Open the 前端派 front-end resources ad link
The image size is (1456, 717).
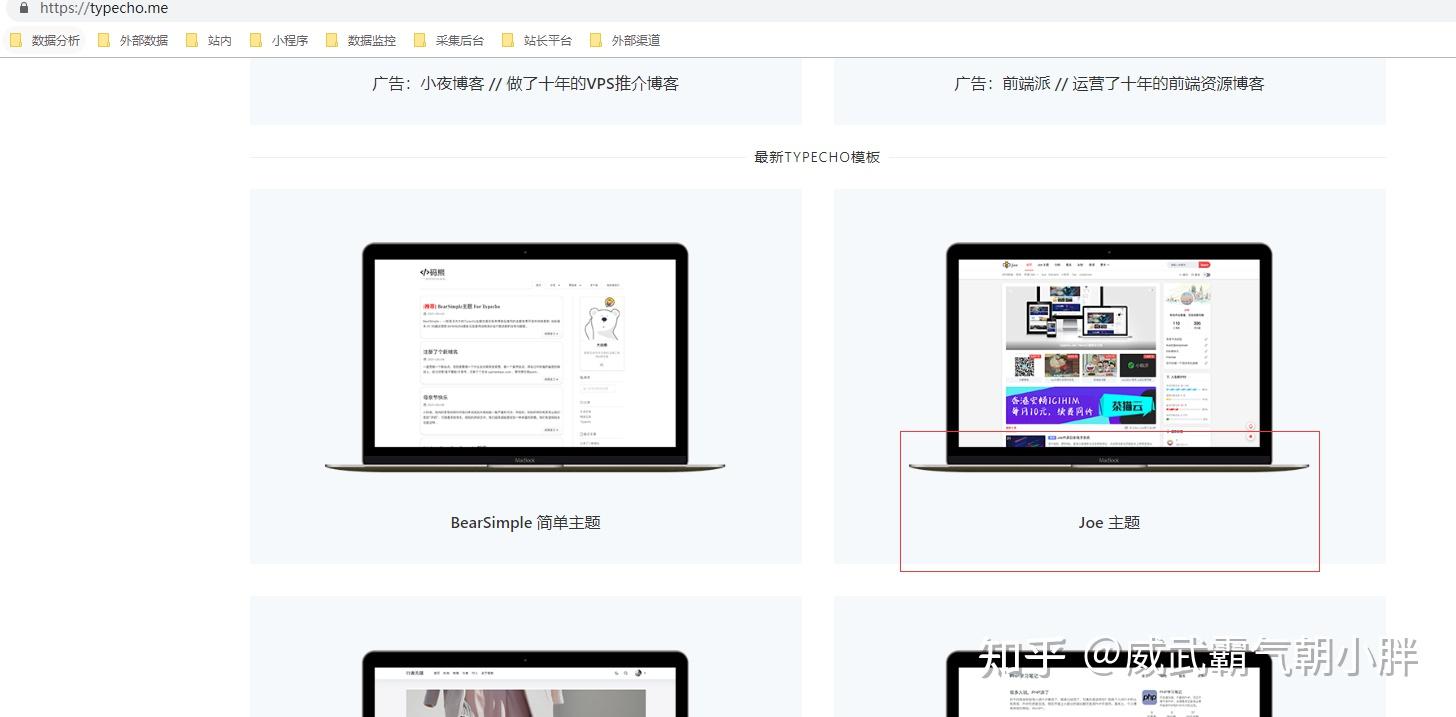(1109, 84)
